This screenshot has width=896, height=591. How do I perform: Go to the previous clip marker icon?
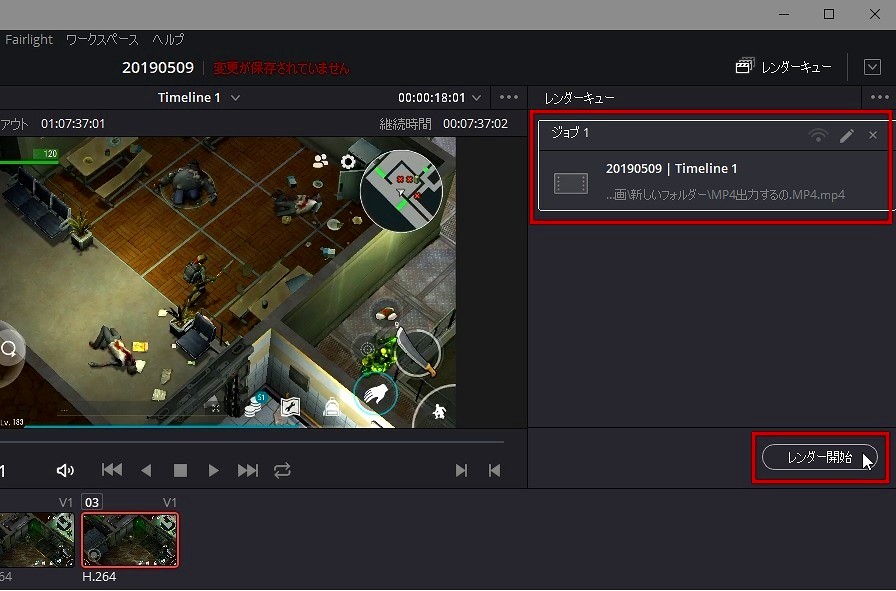click(494, 470)
